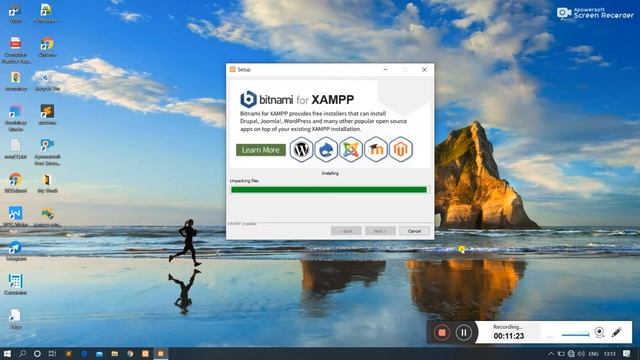Open Chrome from the taskbar
This screenshot has height=360, width=640.
(130, 353)
